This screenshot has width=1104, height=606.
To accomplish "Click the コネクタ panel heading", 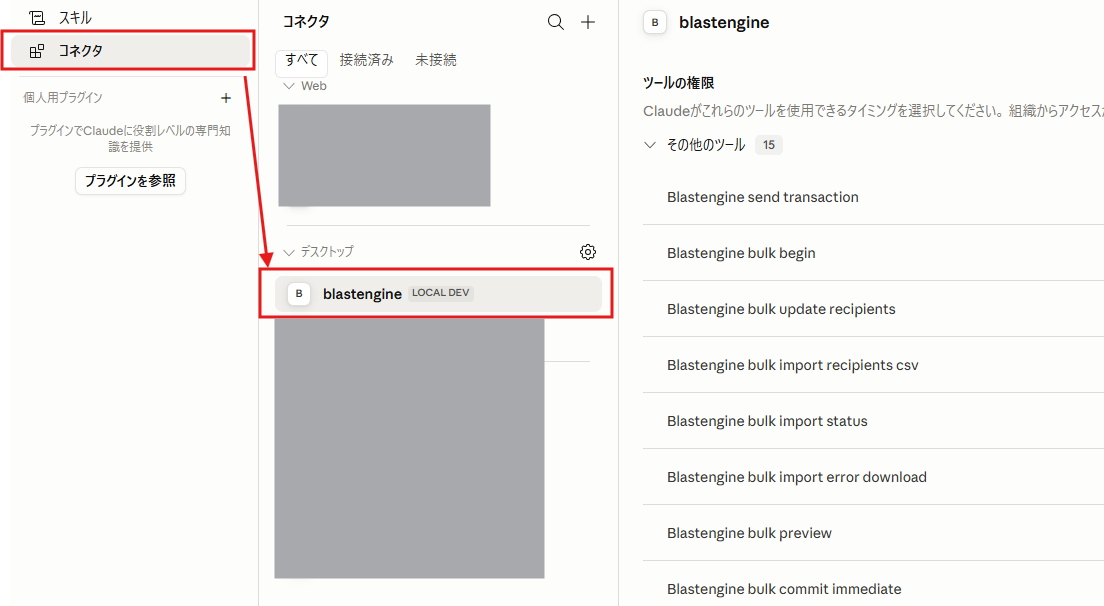I will [x=306, y=22].
